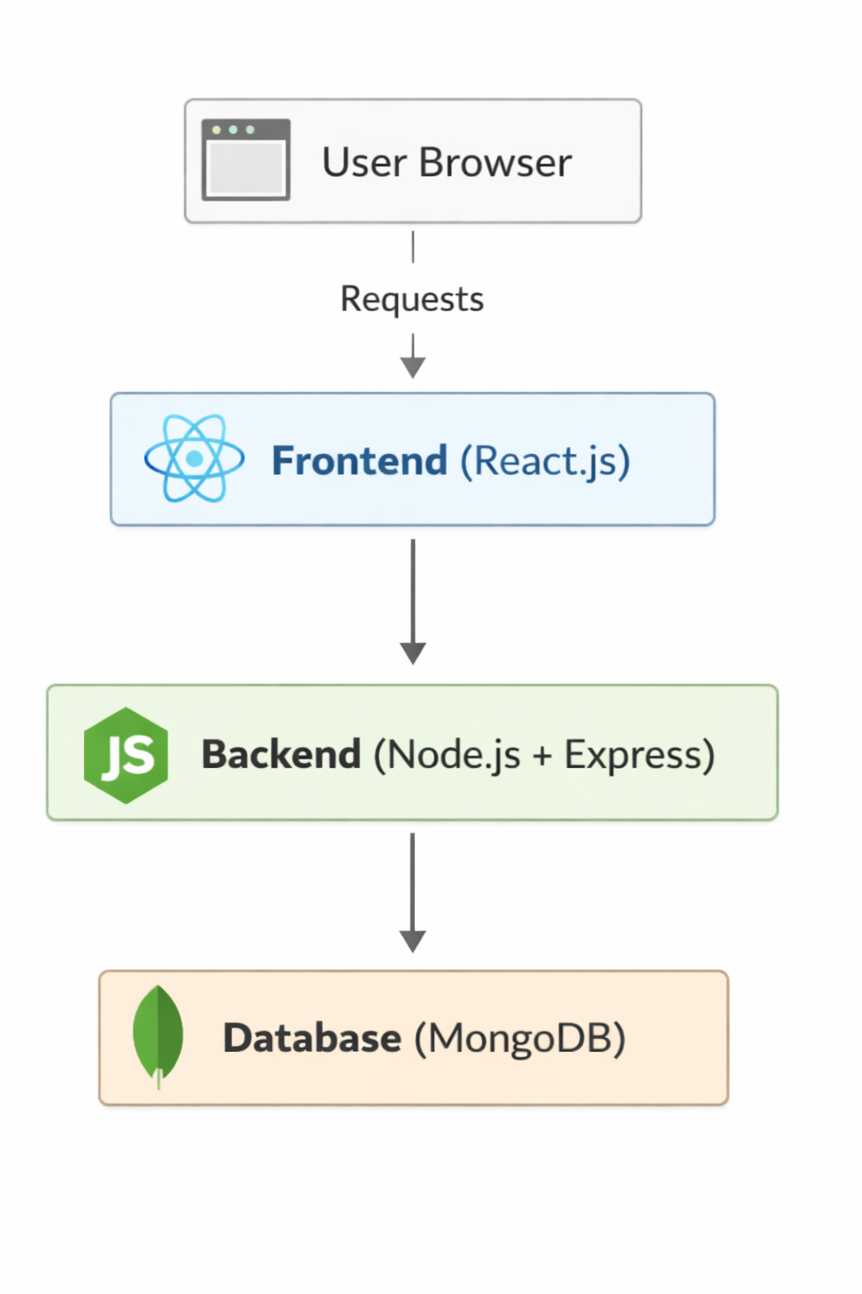Click the arrowhead pointing into the Backend box
Viewport: 862px width, 1294px height.
412,652
